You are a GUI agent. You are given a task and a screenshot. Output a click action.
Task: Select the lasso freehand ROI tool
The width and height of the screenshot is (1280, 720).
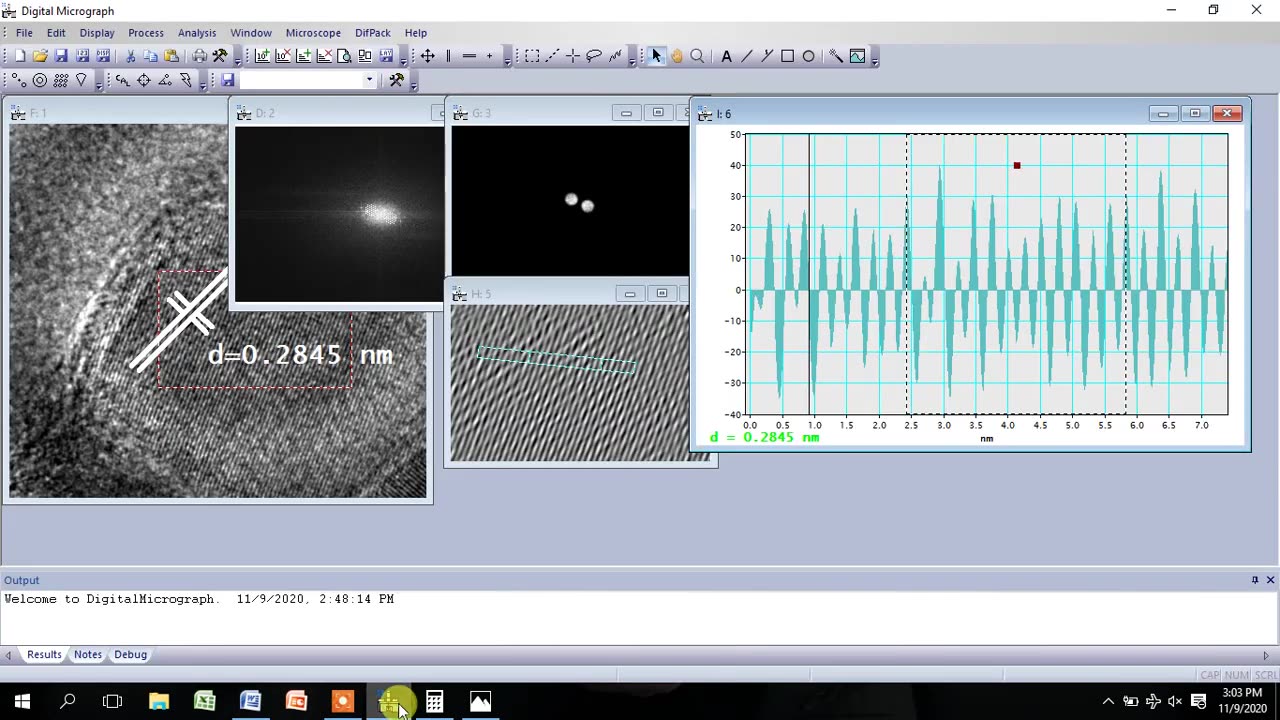594,56
